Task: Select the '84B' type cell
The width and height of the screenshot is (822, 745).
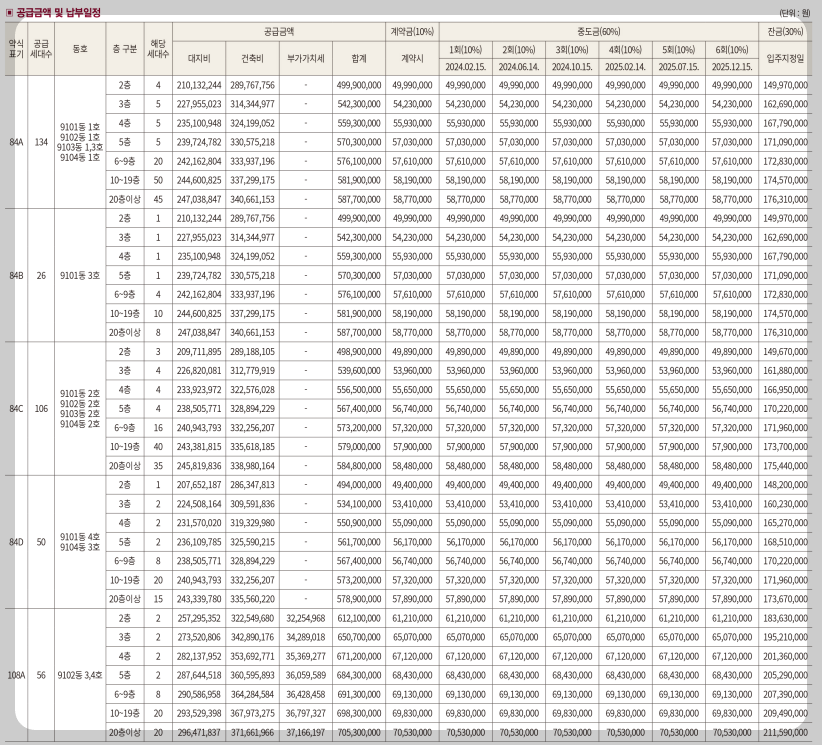Action: click(x=16, y=275)
